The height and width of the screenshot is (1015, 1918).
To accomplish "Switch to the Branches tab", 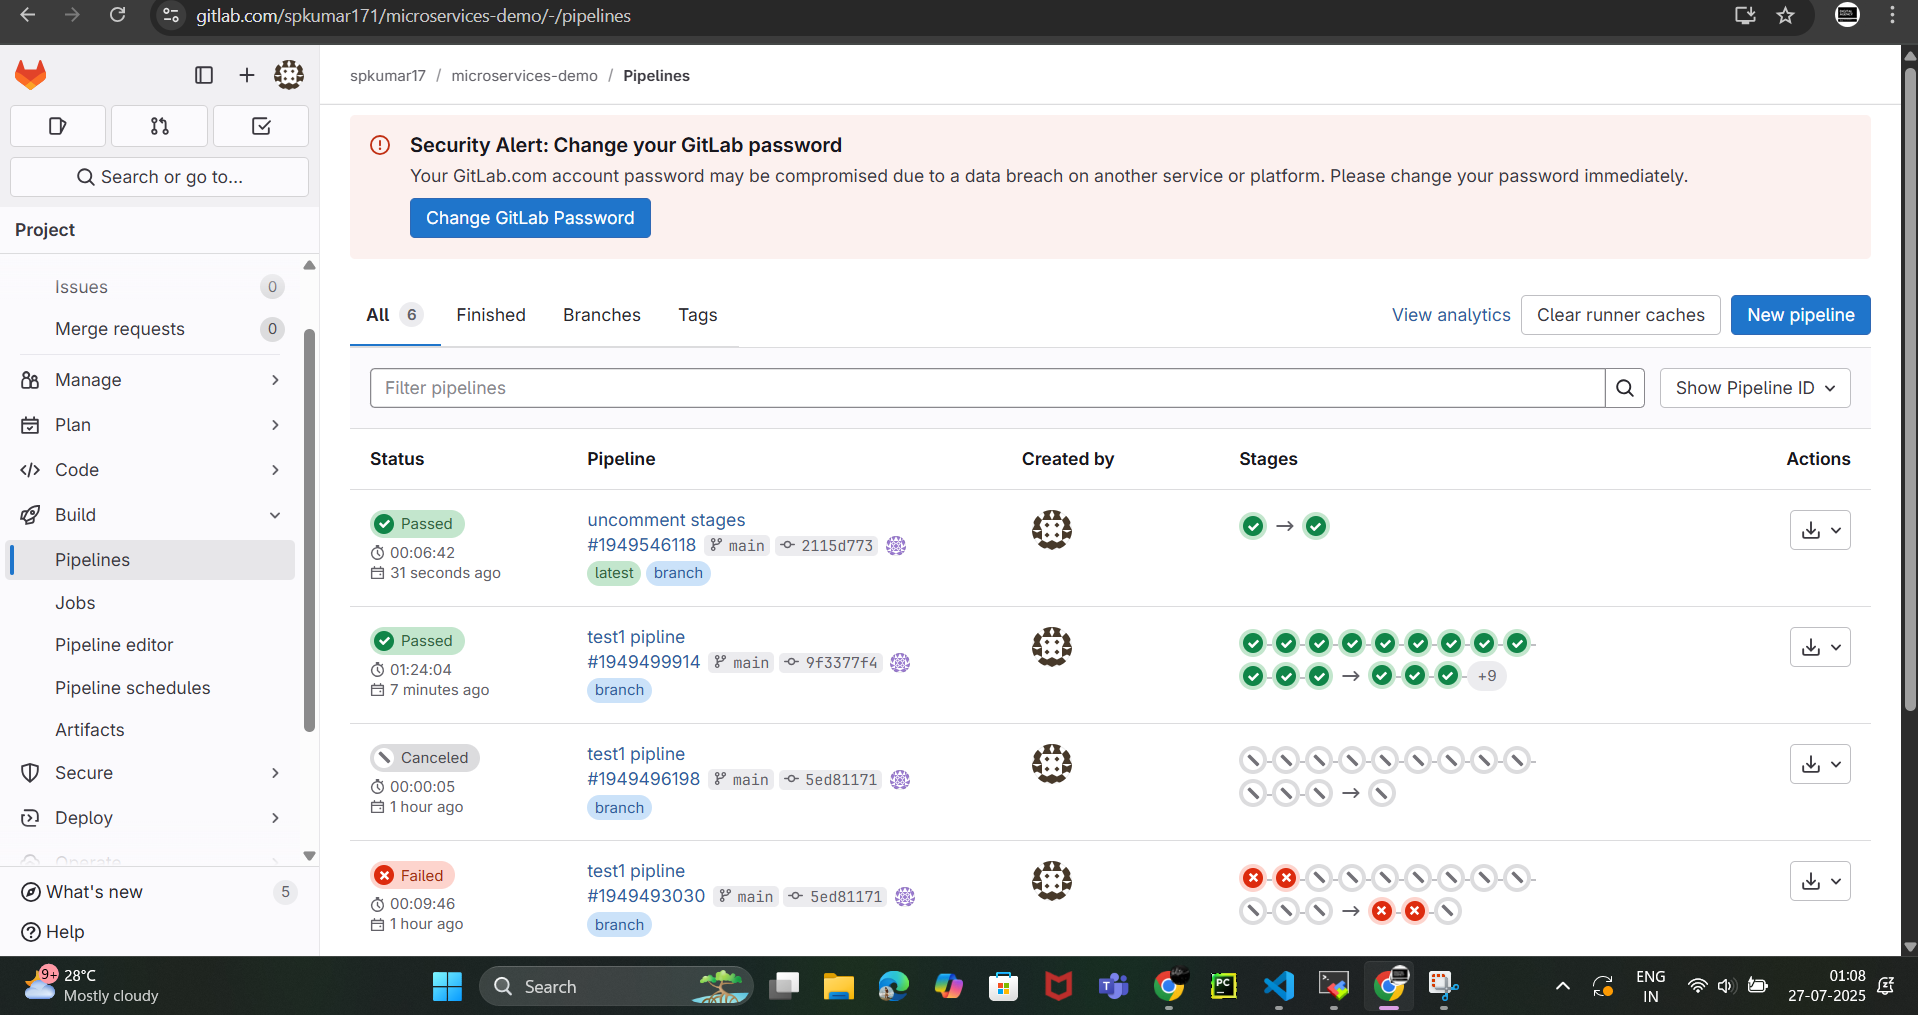I will [x=602, y=315].
